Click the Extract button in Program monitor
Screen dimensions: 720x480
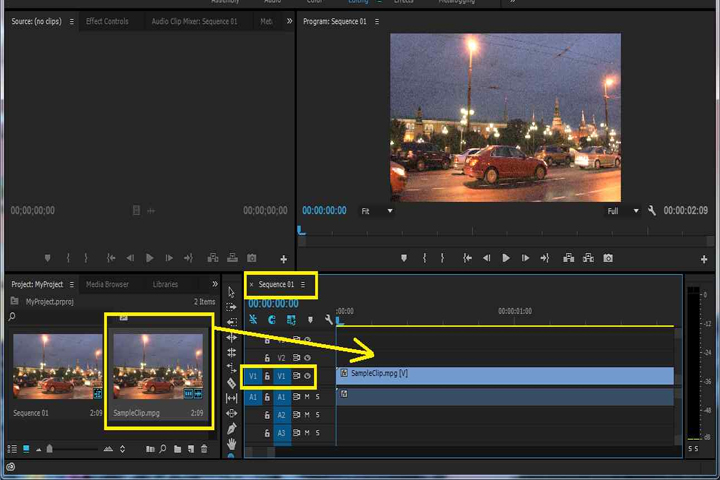point(588,258)
